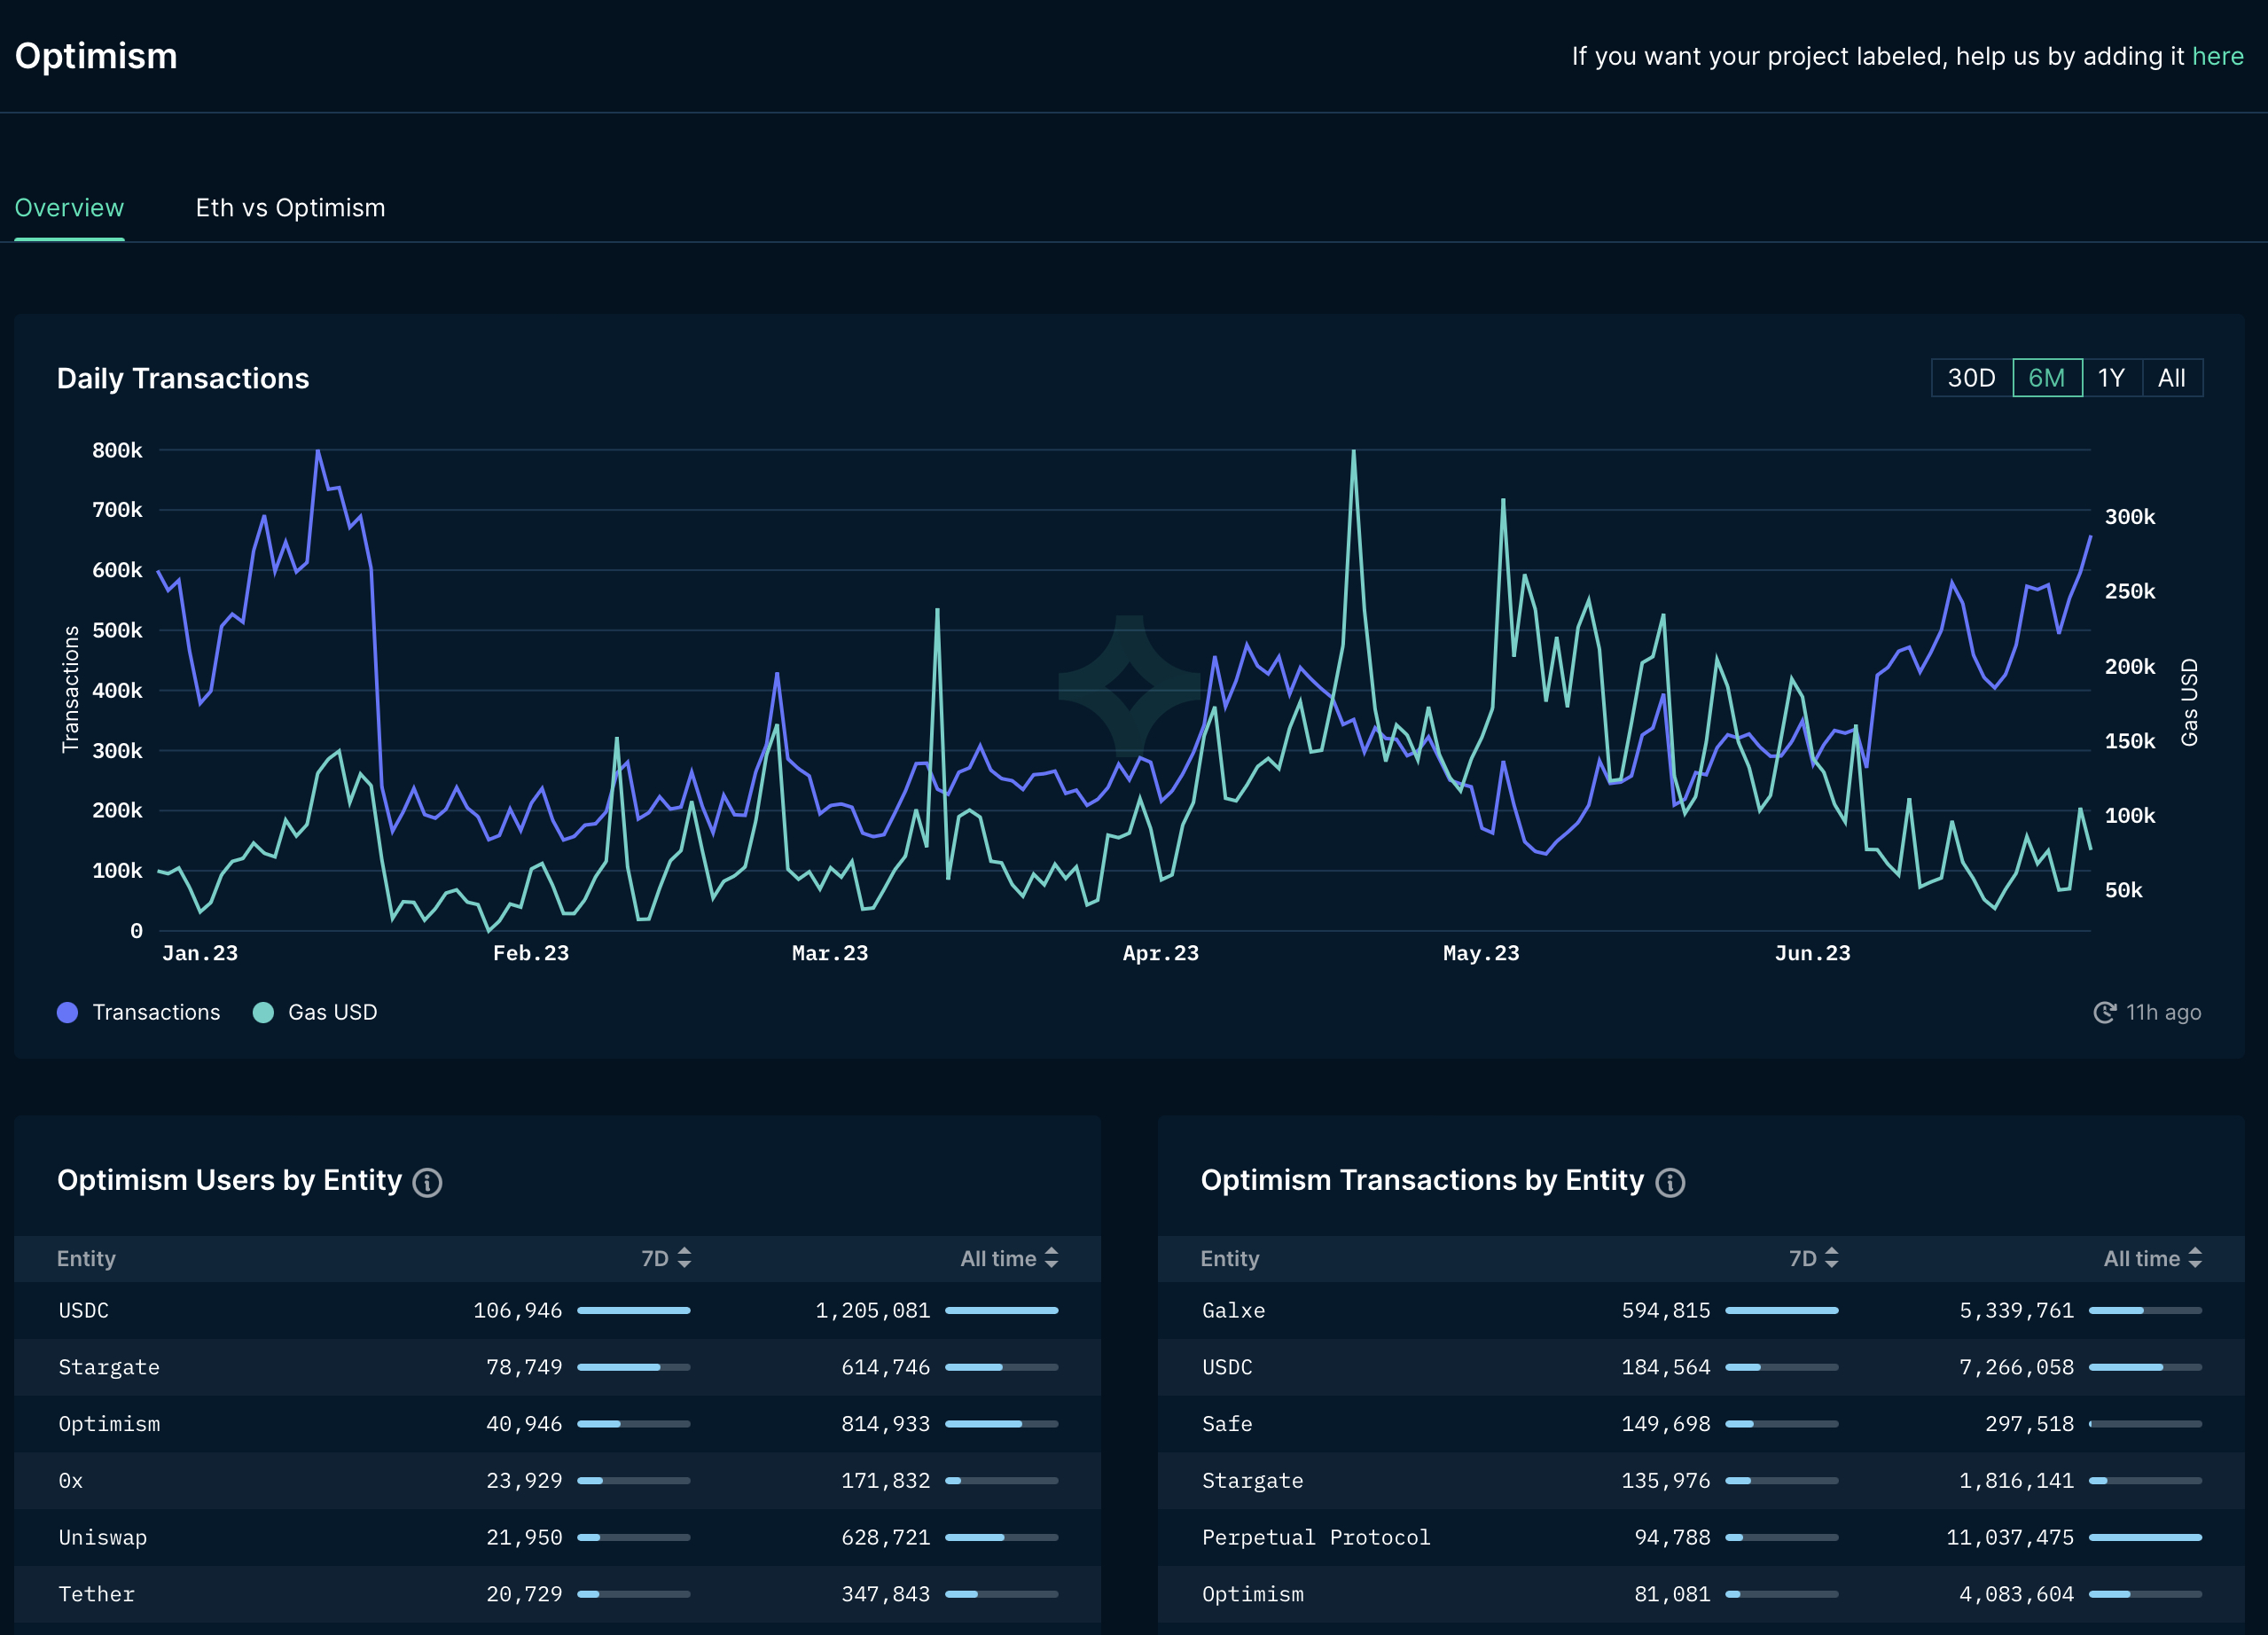
Task: Select the Safe entity row
Action: tap(1701, 1424)
